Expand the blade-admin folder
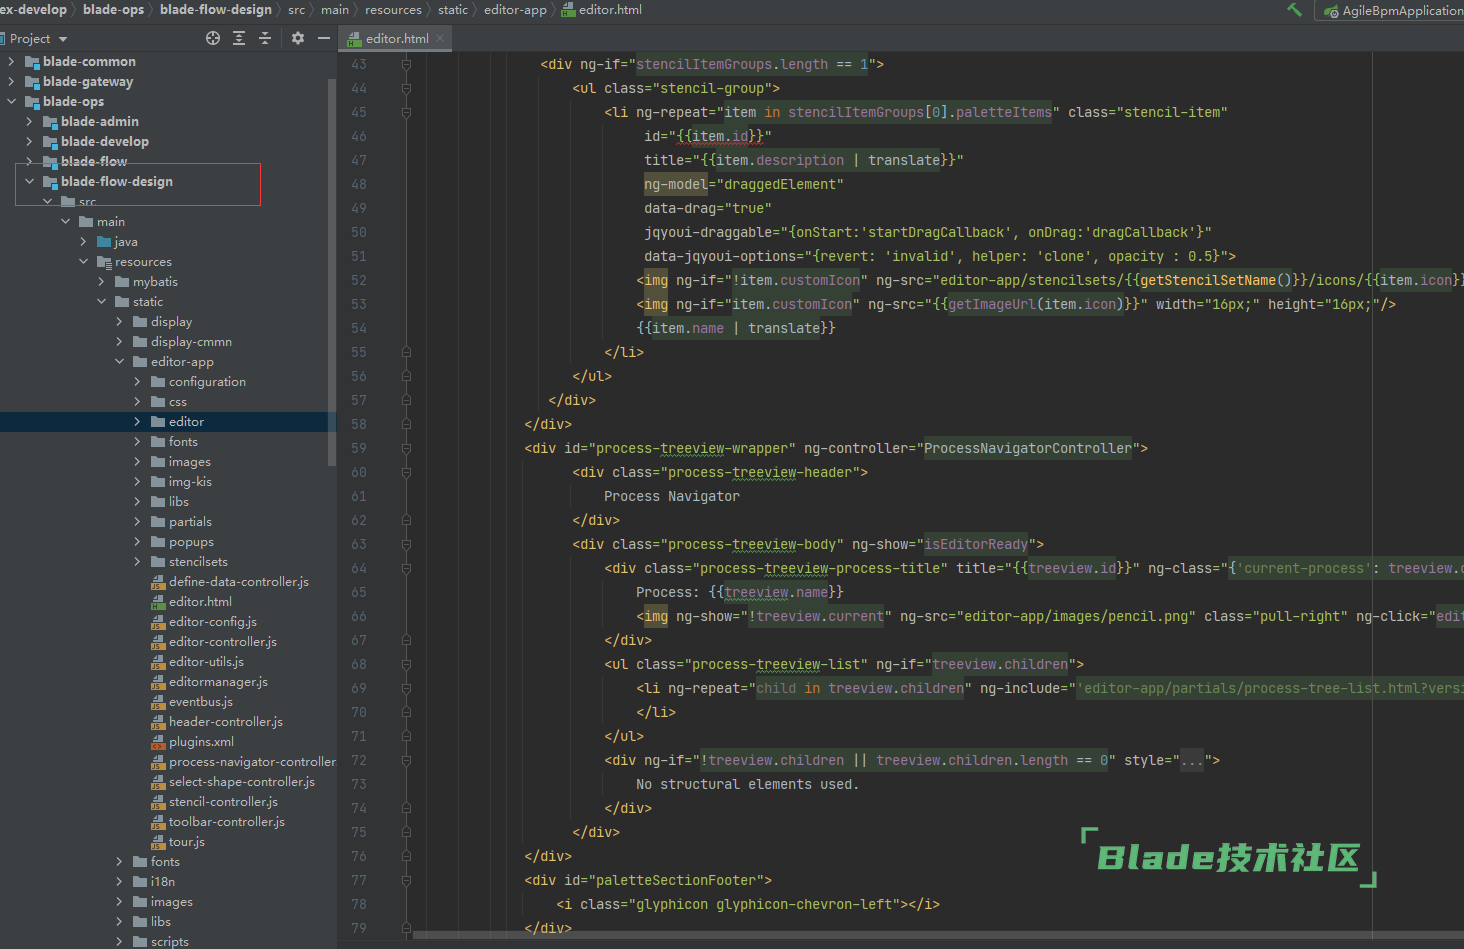The width and height of the screenshot is (1464, 949). pos(29,121)
